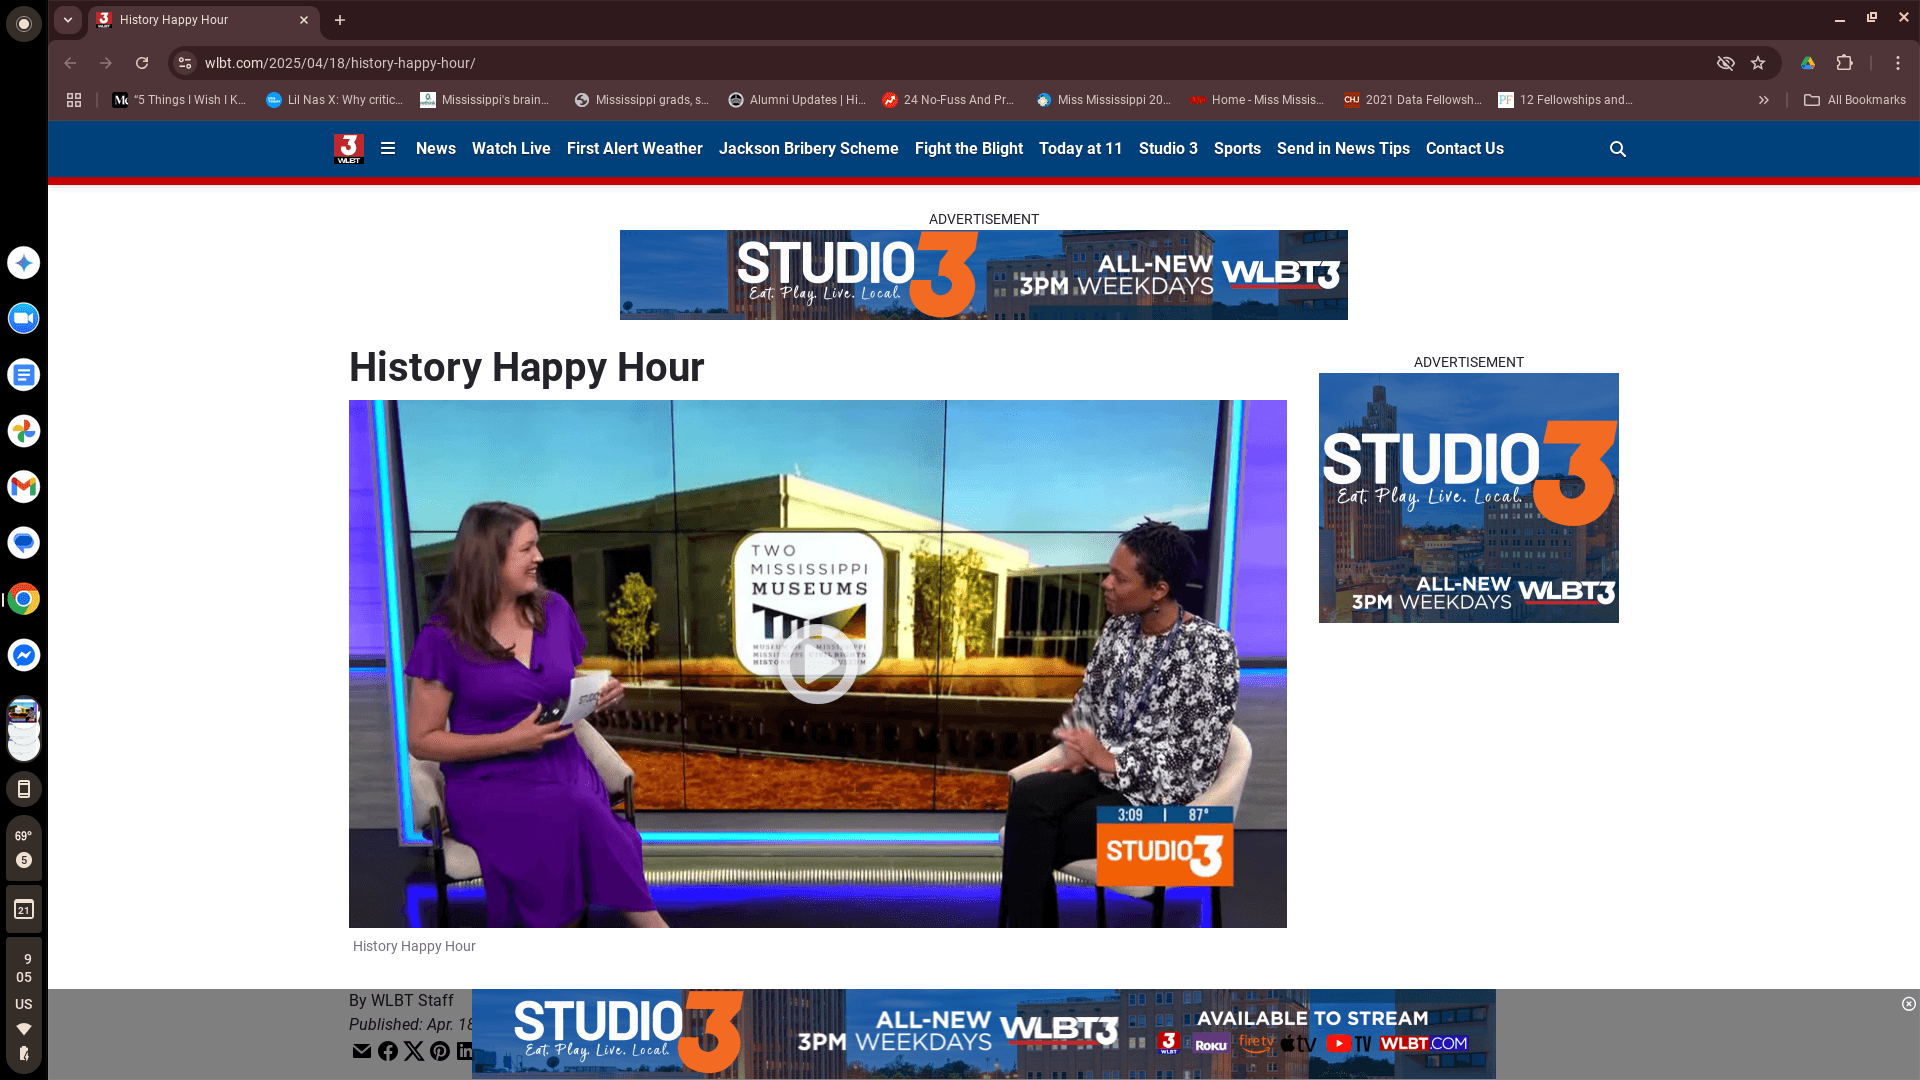Reload the page with browser refresh icon
The height and width of the screenshot is (1080, 1920).
(142, 63)
